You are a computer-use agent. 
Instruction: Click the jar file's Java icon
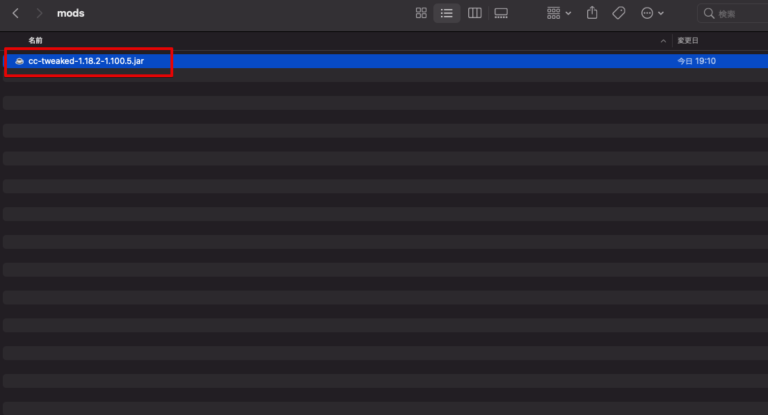19,61
